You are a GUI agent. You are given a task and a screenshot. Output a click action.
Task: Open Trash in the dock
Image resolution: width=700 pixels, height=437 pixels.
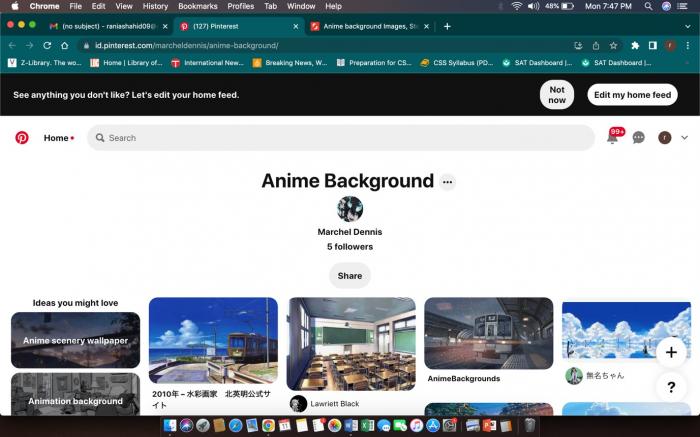click(x=529, y=425)
